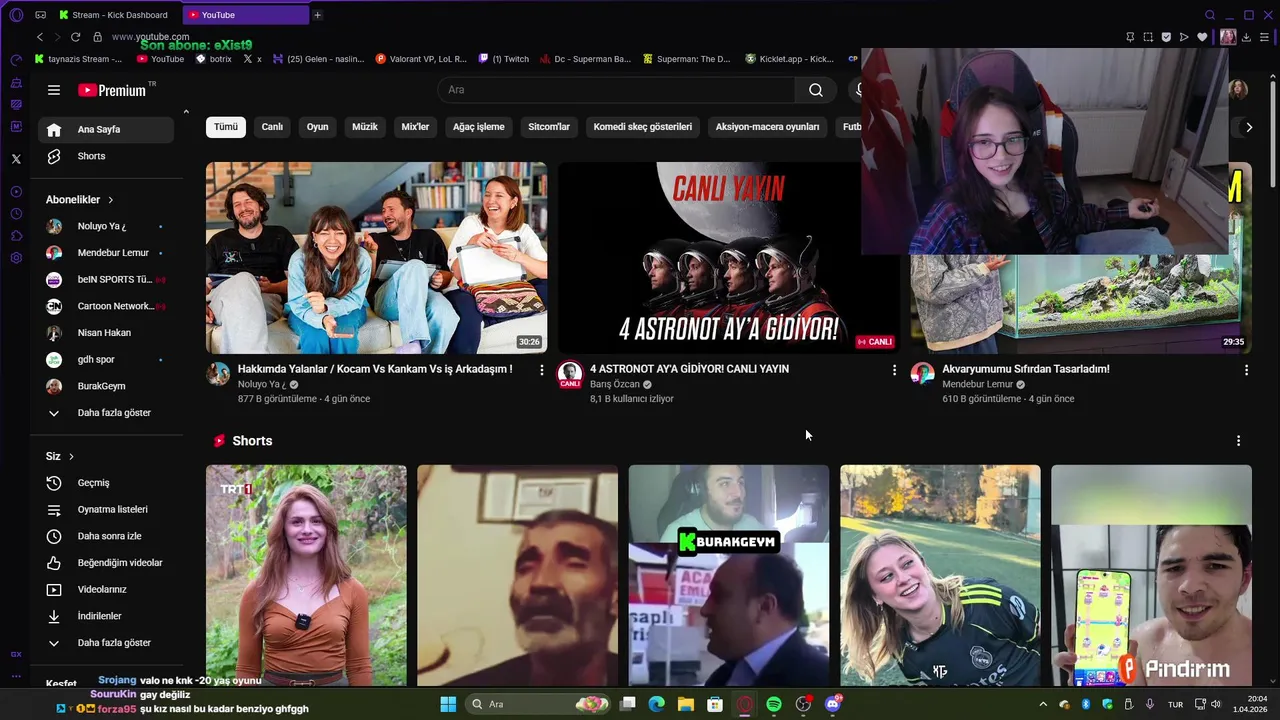1280x720 pixels.
Task: Select the Tümü filter chip
Action: pyautogui.click(x=226, y=127)
